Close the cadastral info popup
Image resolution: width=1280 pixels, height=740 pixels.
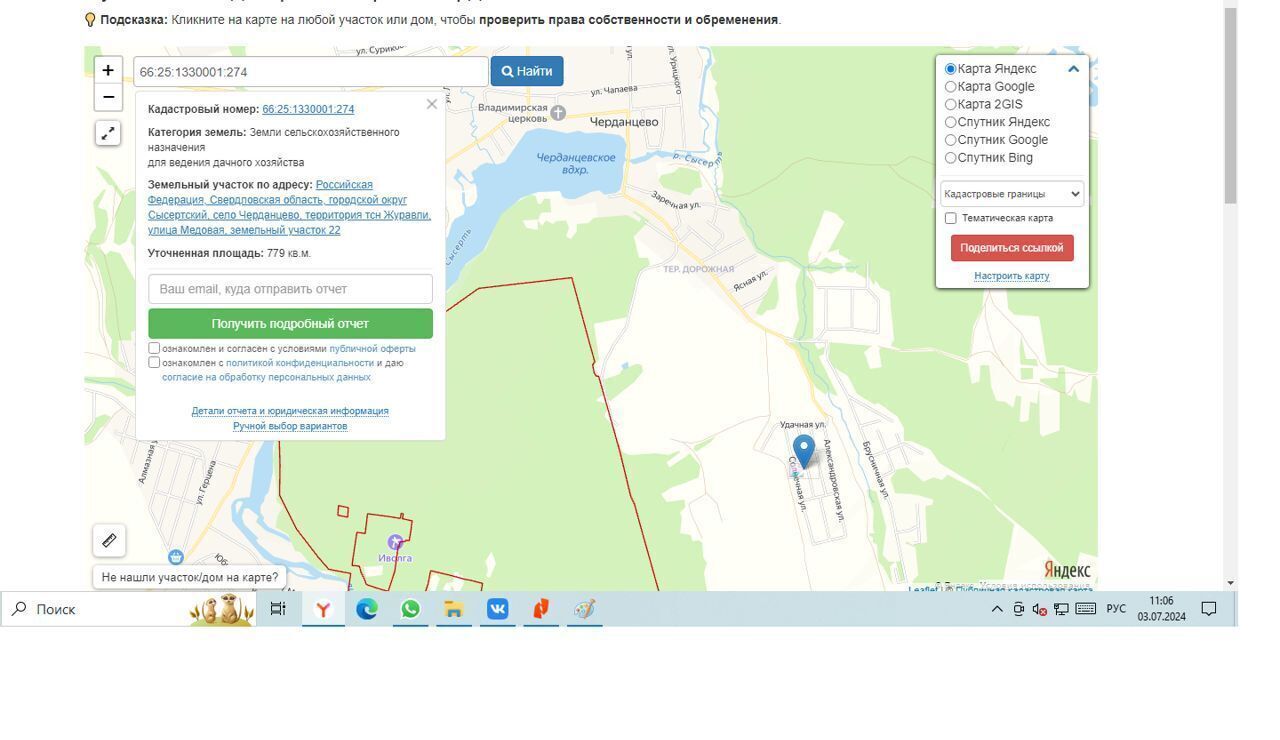coord(431,104)
